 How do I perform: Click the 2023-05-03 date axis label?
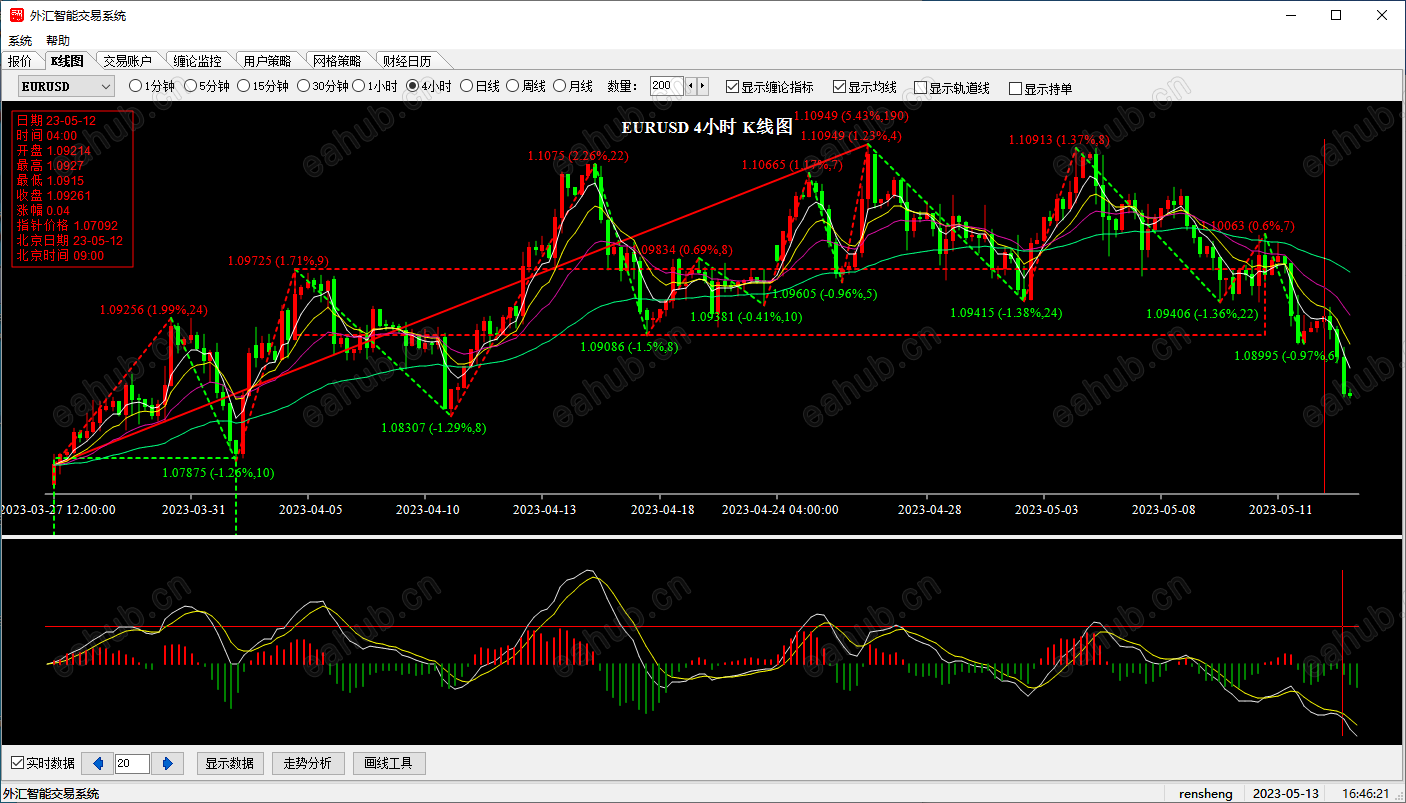pos(1046,509)
